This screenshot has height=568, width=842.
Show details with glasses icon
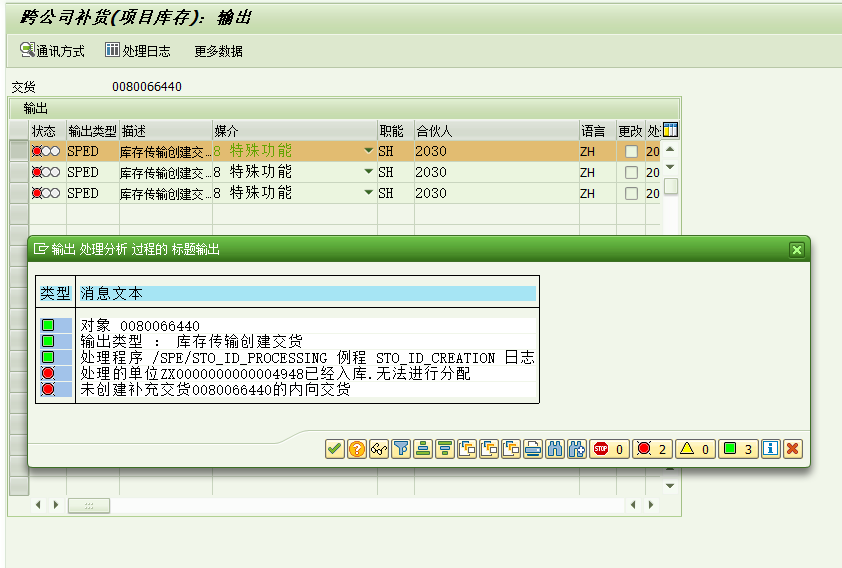(x=379, y=449)
